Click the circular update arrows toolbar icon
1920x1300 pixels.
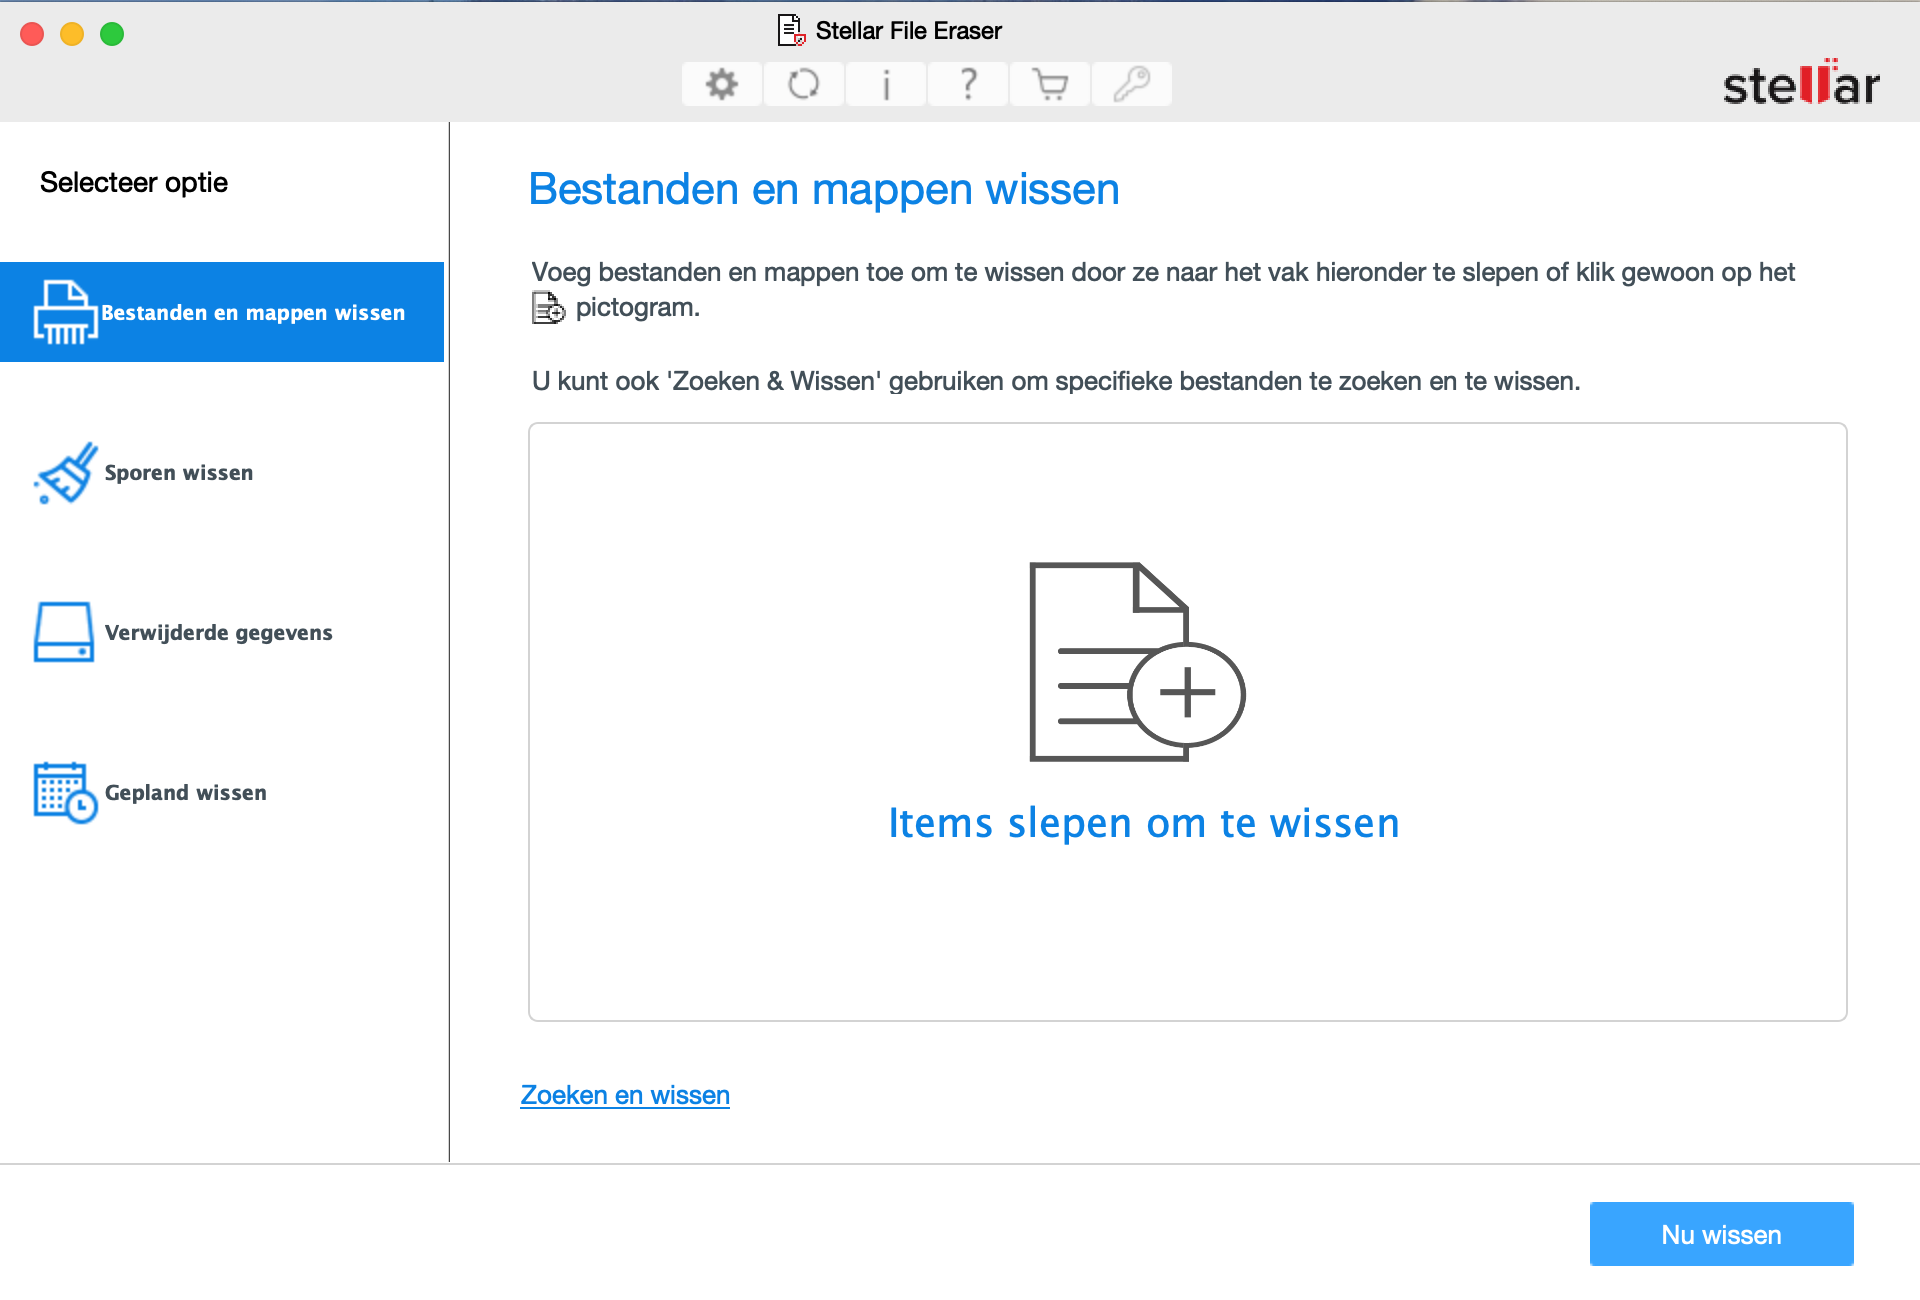[804, 84]
